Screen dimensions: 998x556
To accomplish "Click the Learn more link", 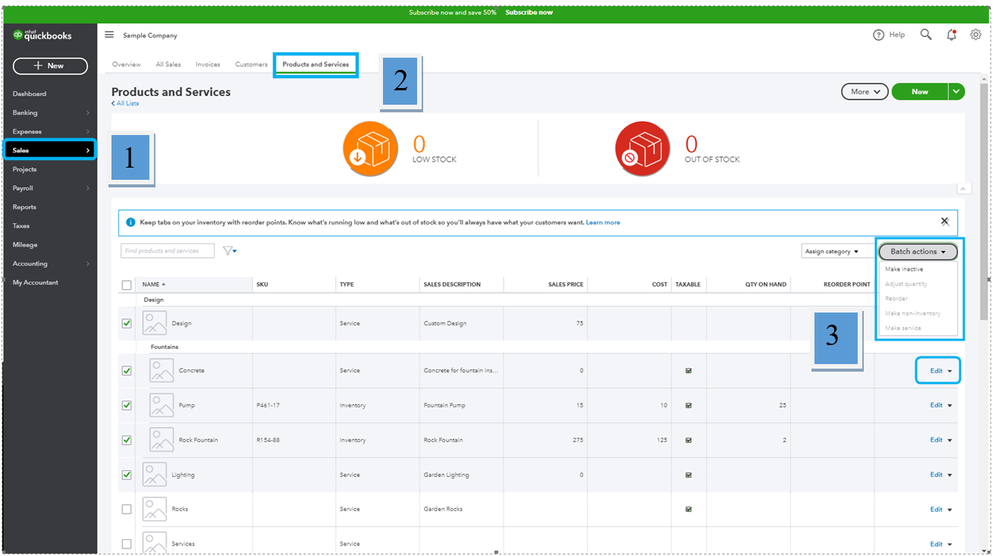I will pos(603,222).
